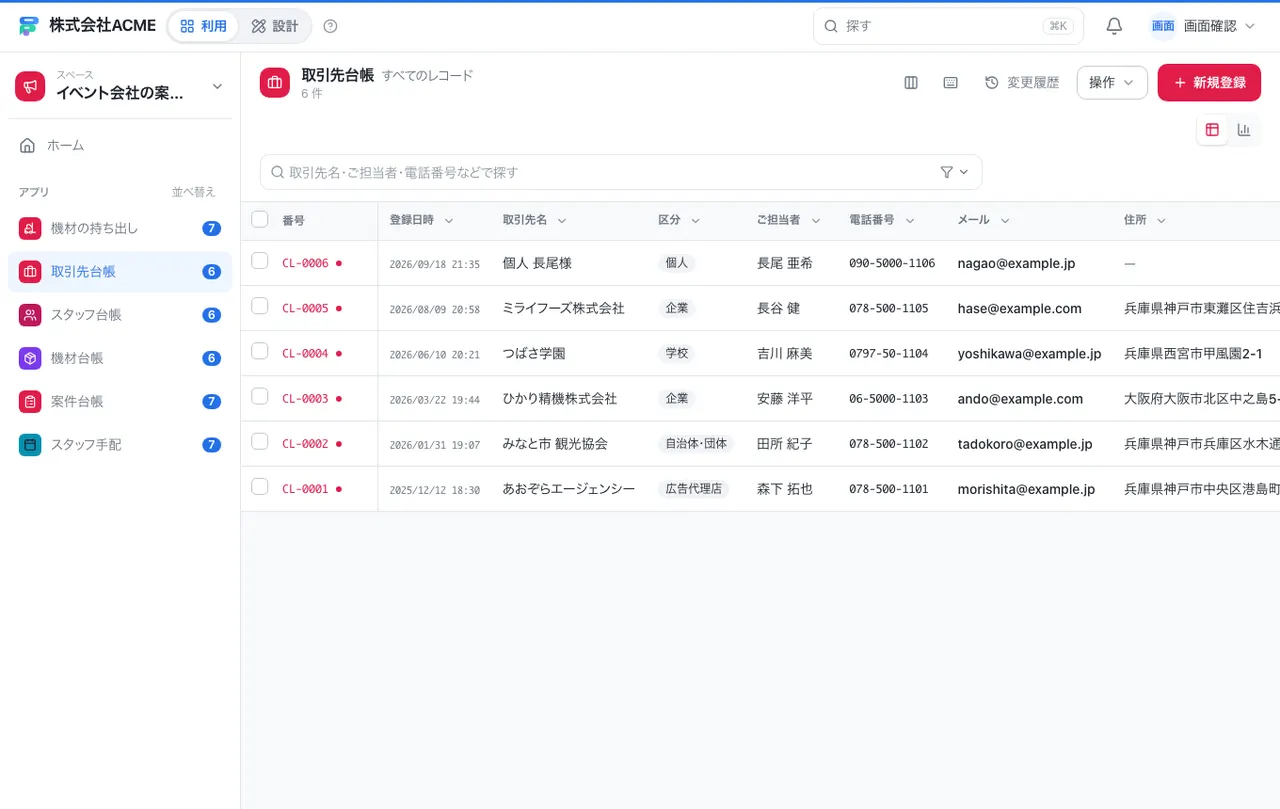Screen dimensions: 1280x809
Task: Click the 機材台帳 cube icon
Action: [30, 358]
